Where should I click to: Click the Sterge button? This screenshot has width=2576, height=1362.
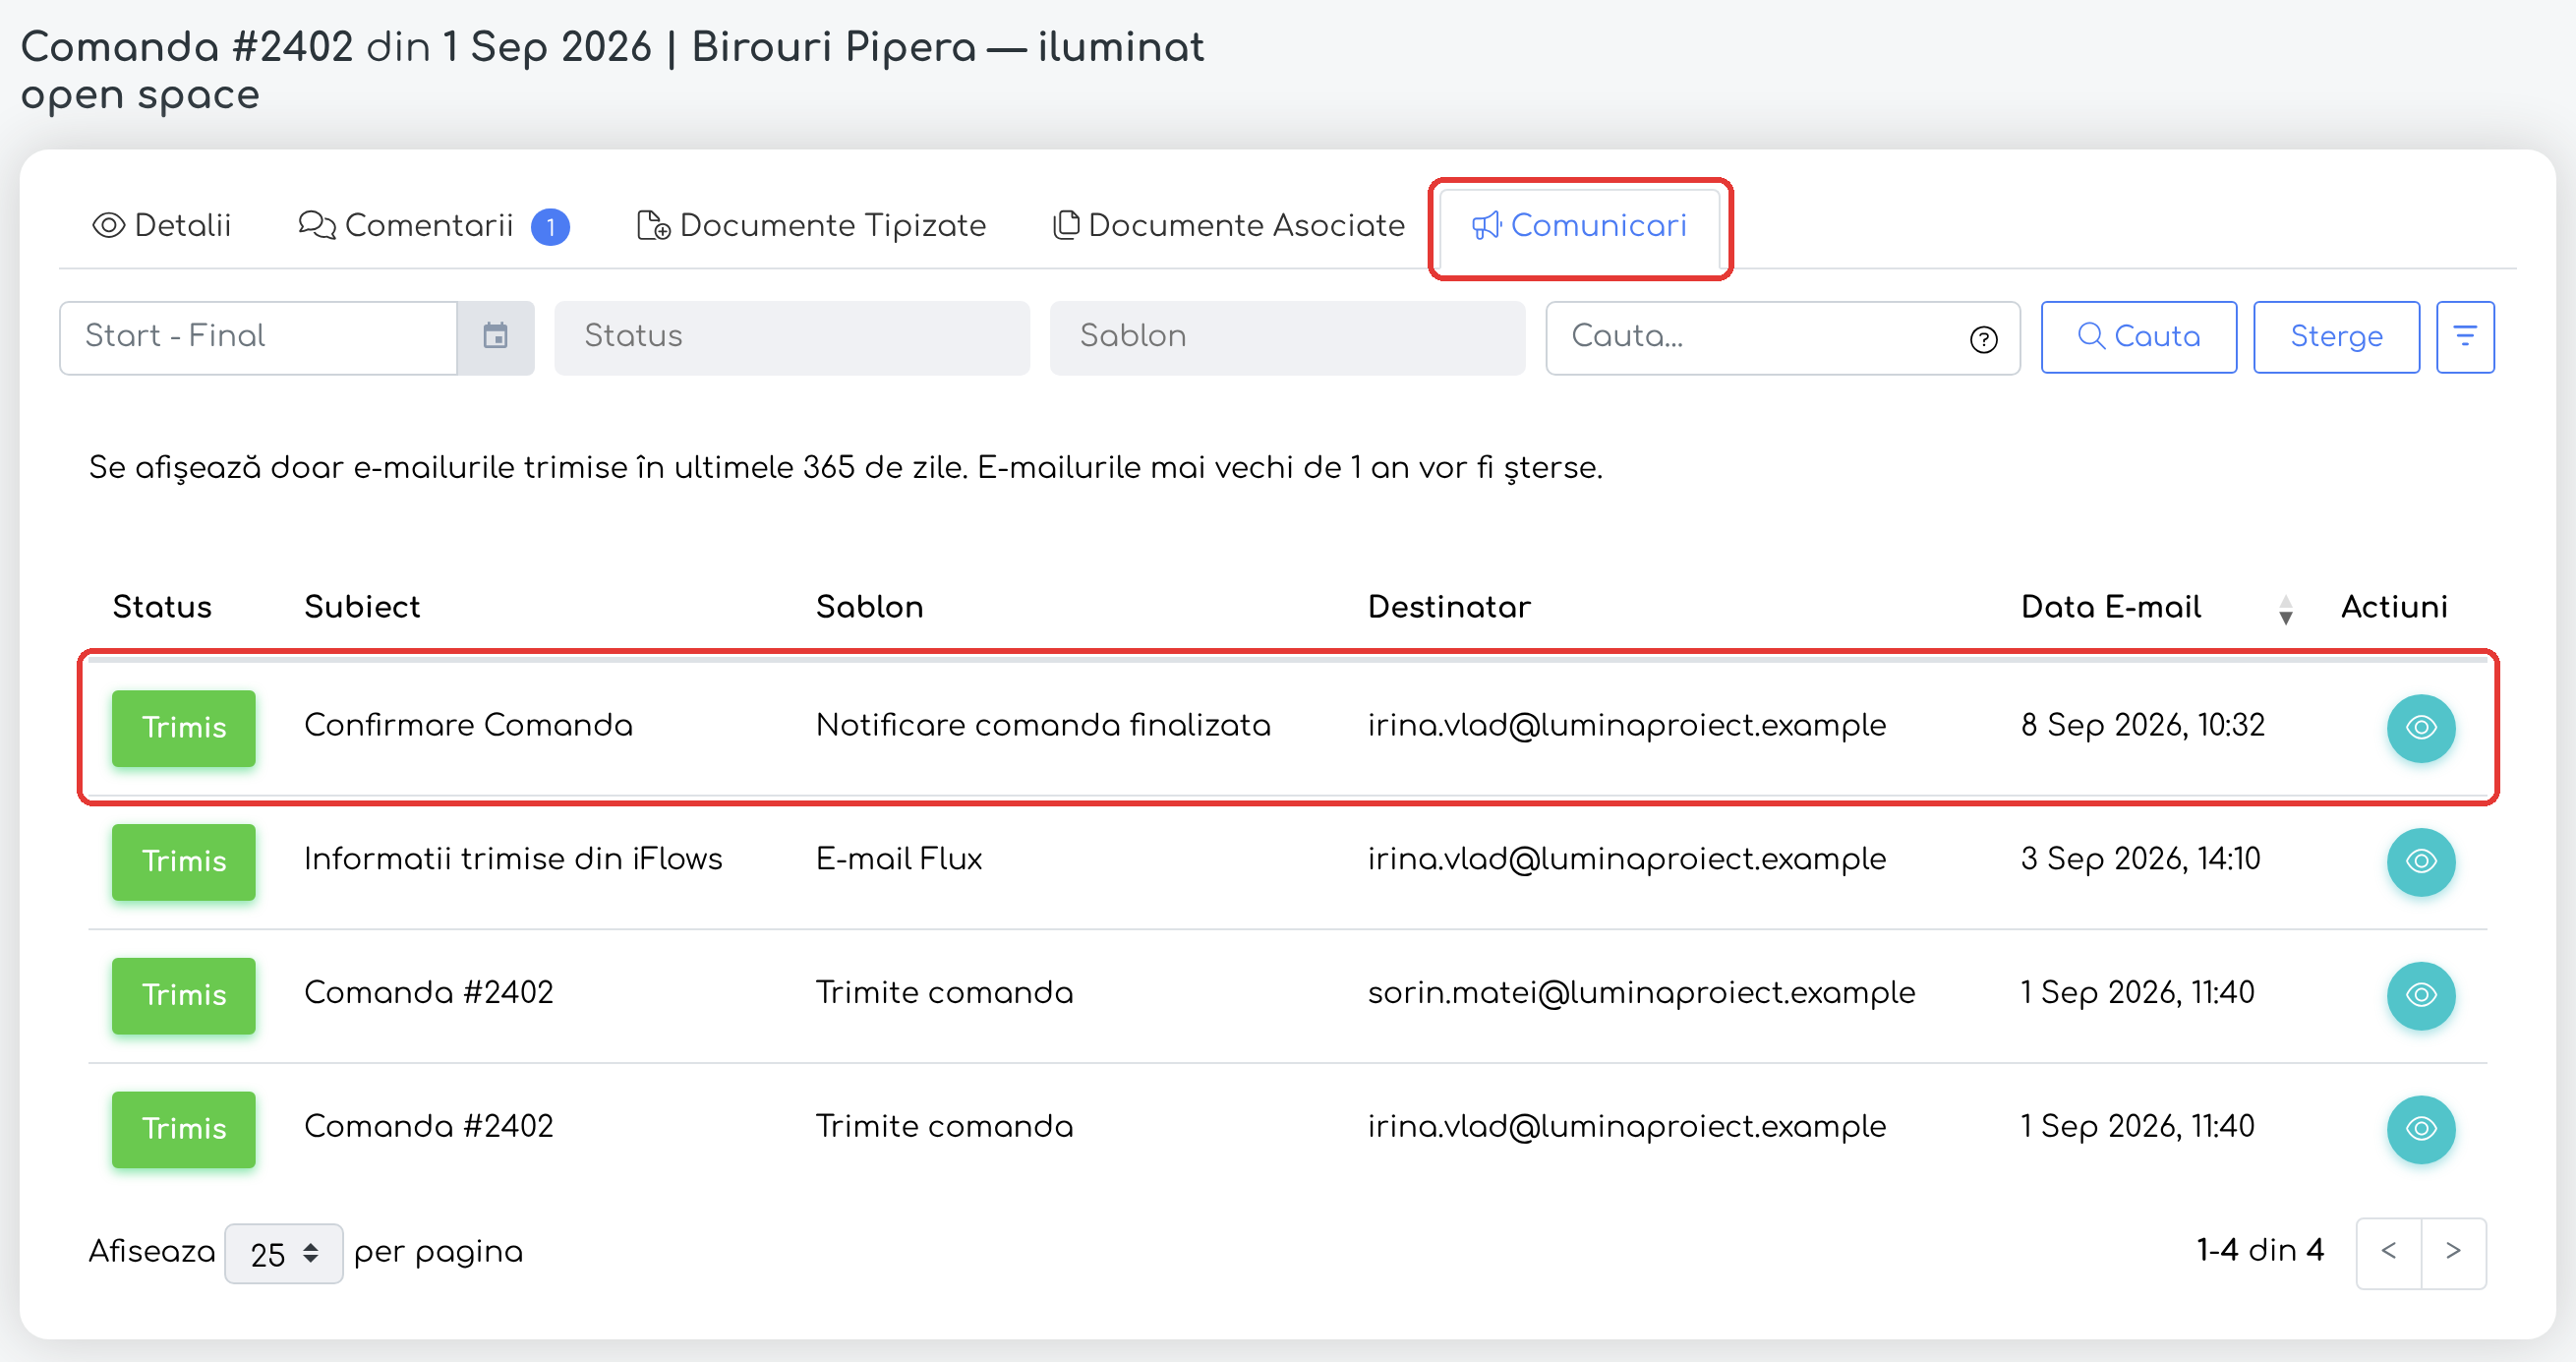(x=2335, y=337)
